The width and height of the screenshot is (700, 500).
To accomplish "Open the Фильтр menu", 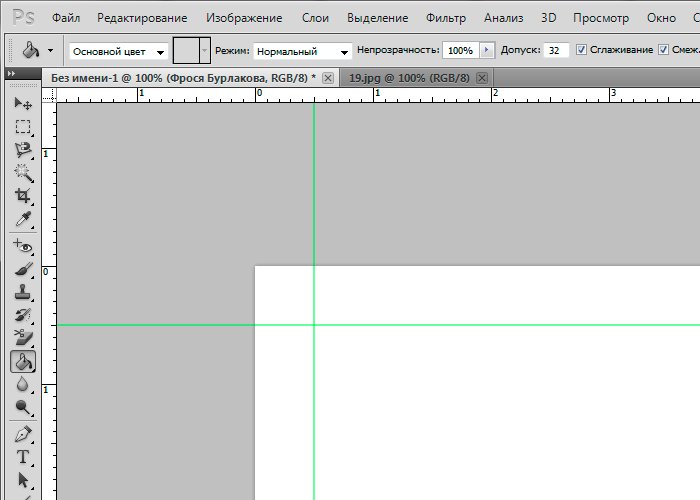I will click(x=445, y=18).
